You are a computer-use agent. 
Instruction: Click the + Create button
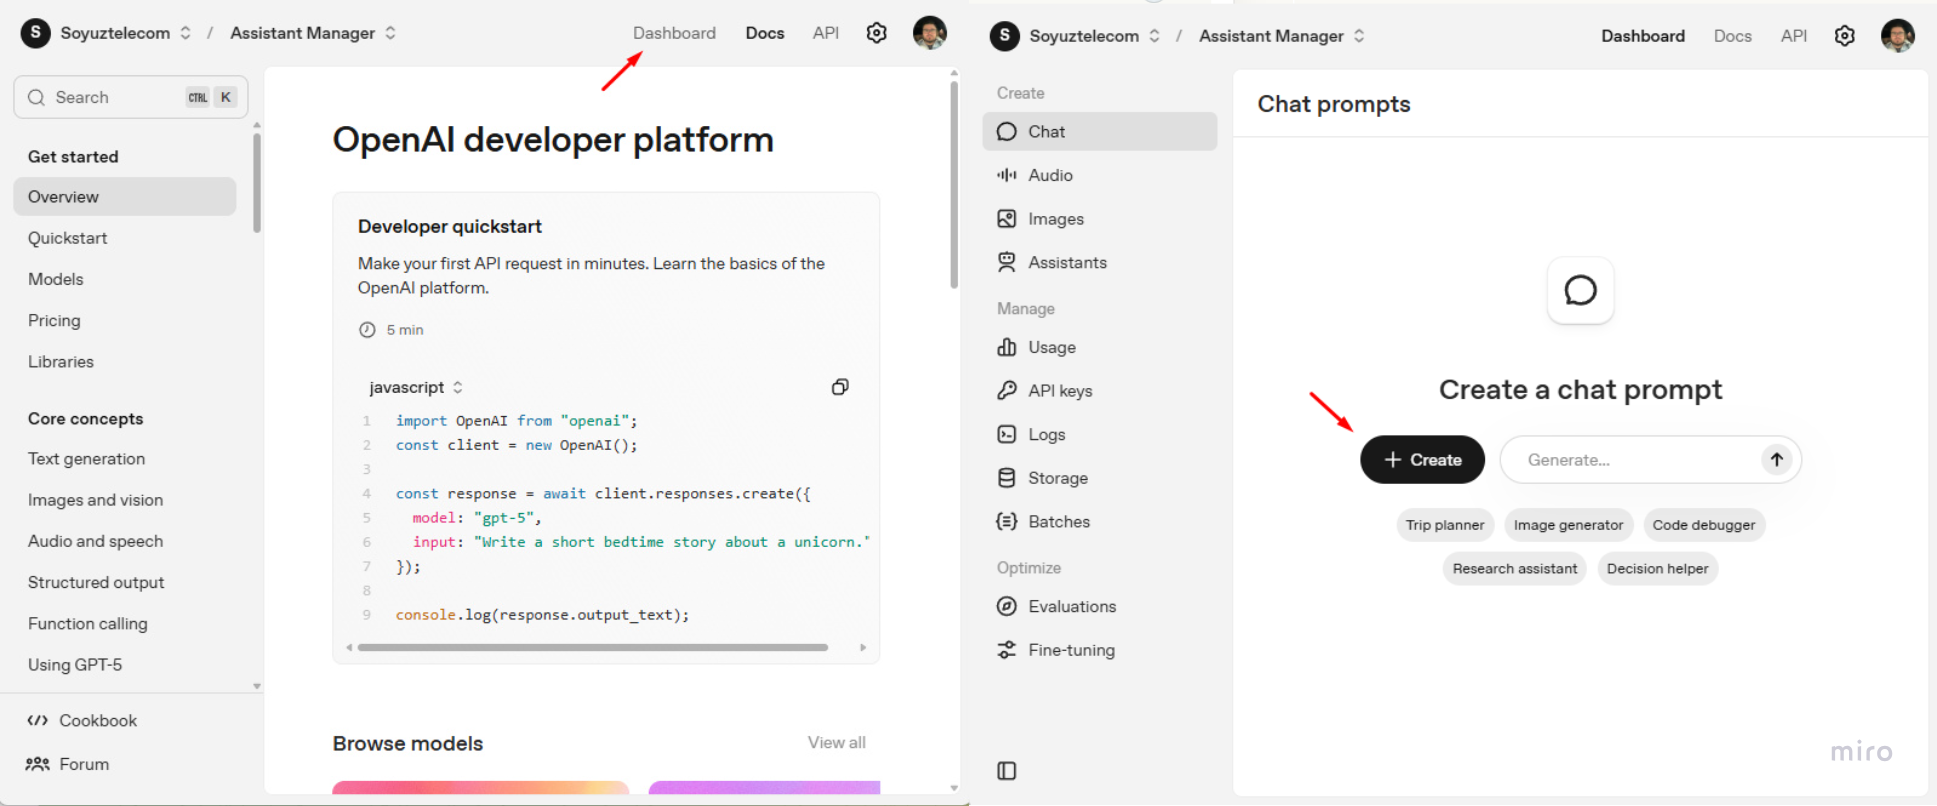coord(1422,460)
